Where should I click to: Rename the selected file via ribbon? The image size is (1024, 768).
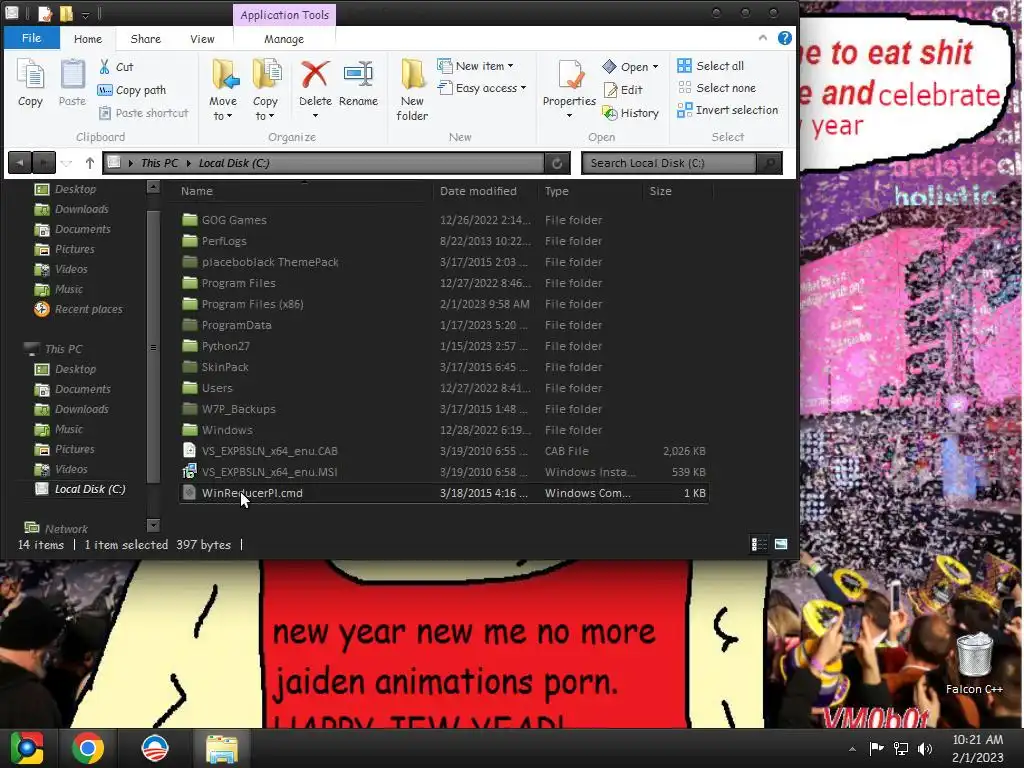point(359,82)
